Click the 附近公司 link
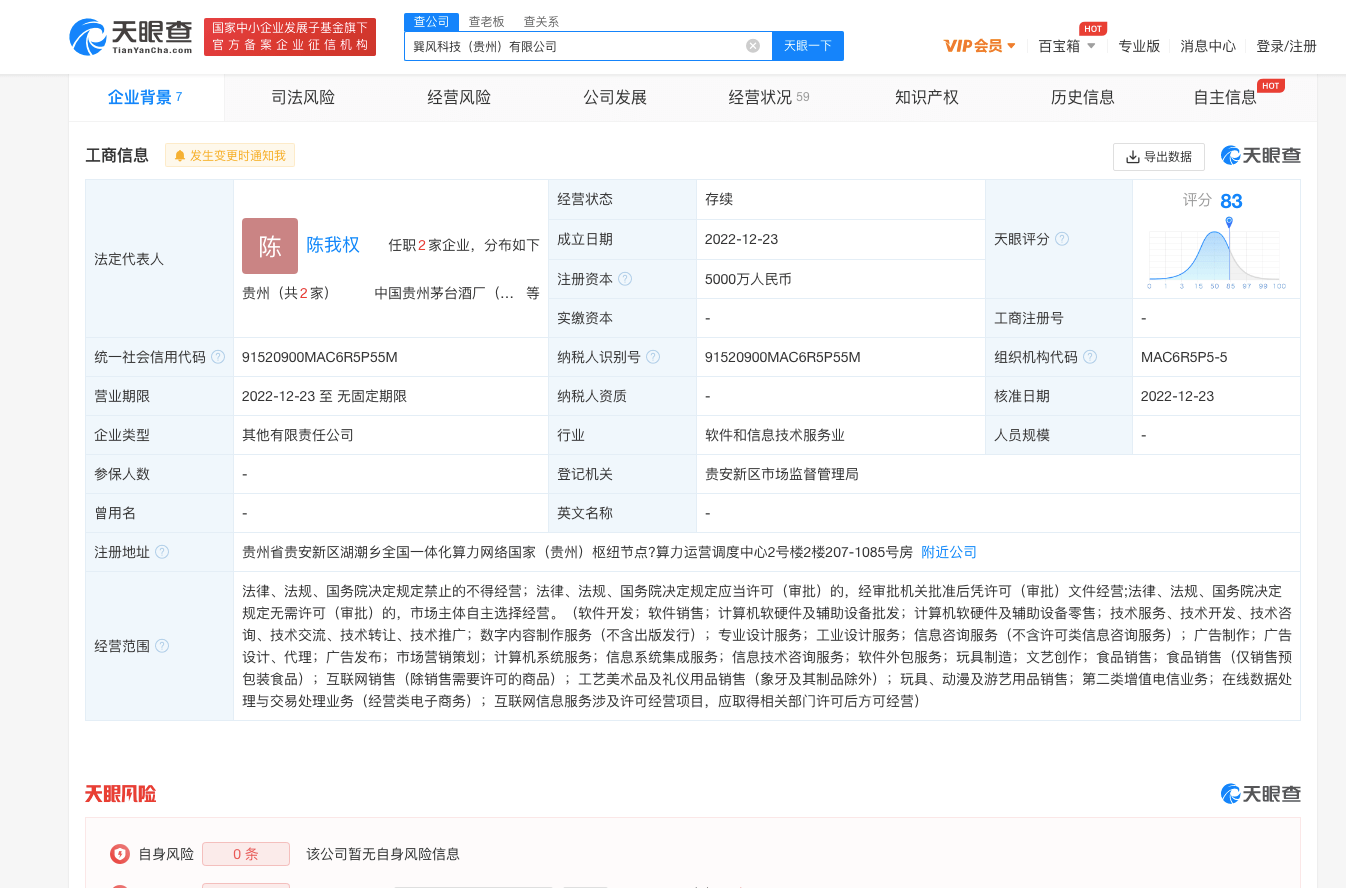This screenshot has height=888, width=1346. [x=949, y=552]
